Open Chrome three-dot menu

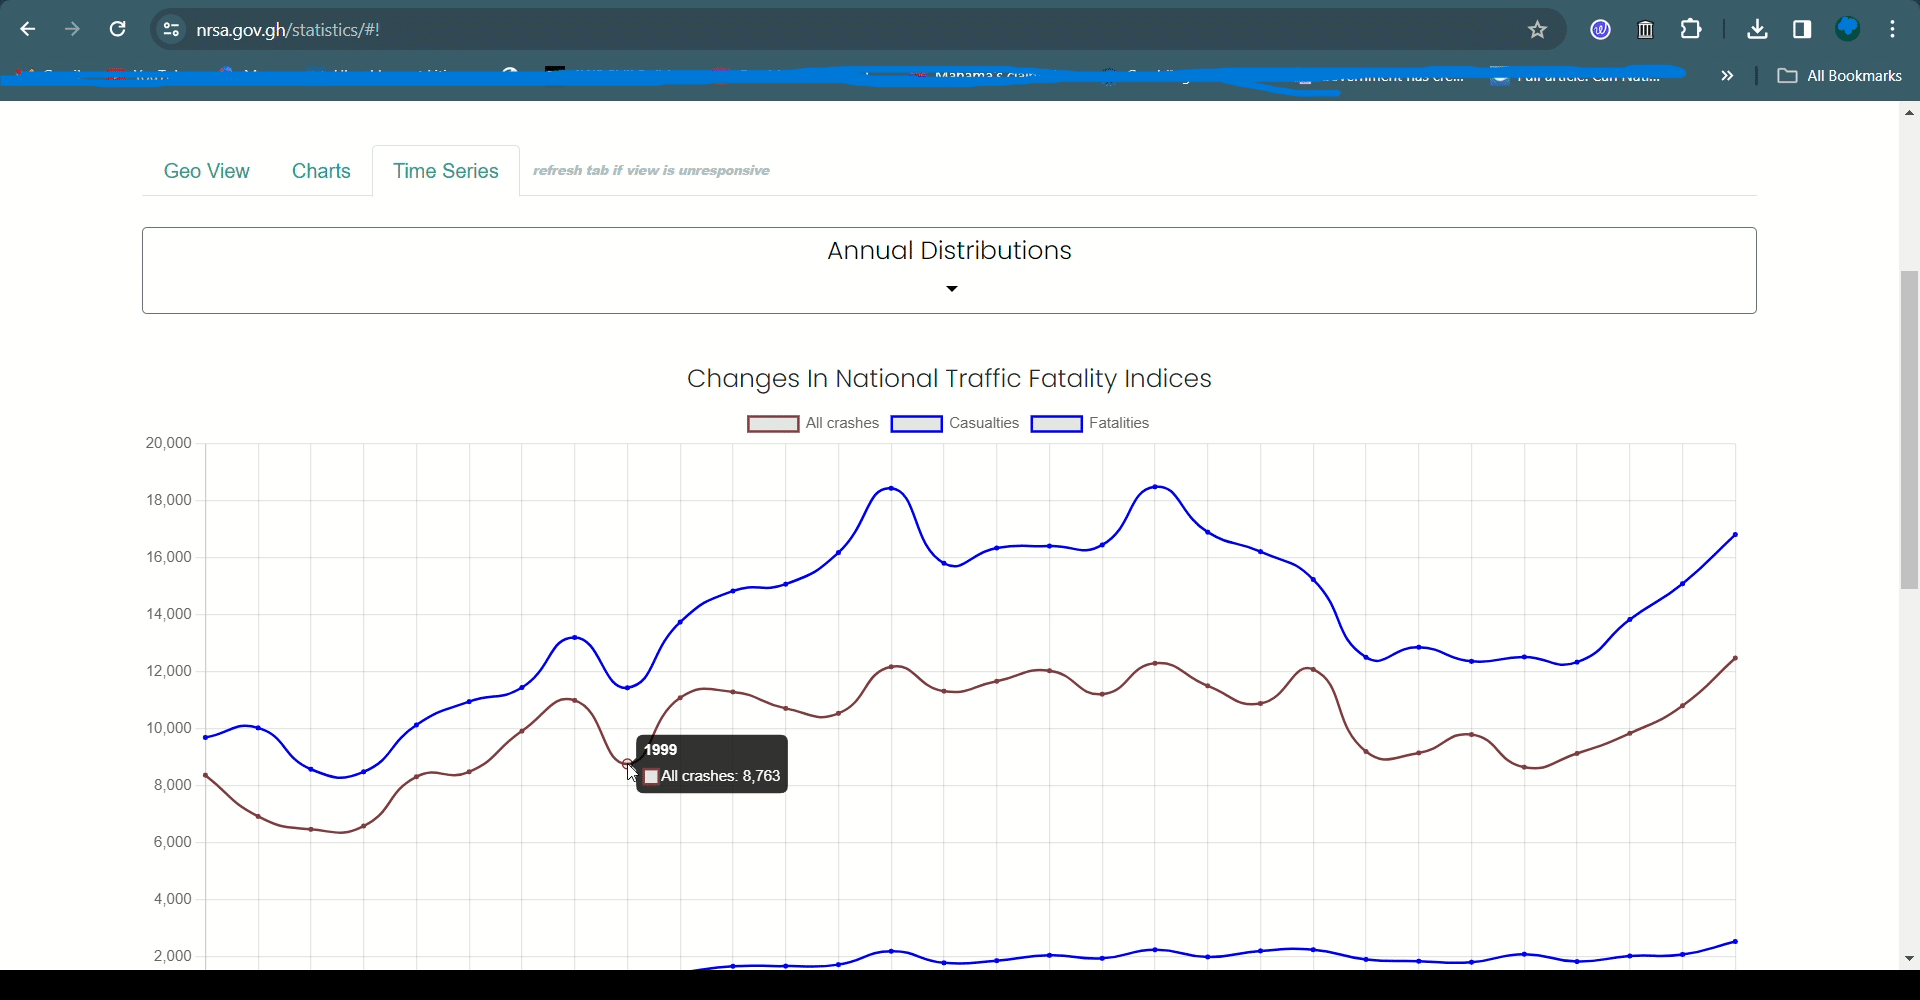[x=1894, y=30]
